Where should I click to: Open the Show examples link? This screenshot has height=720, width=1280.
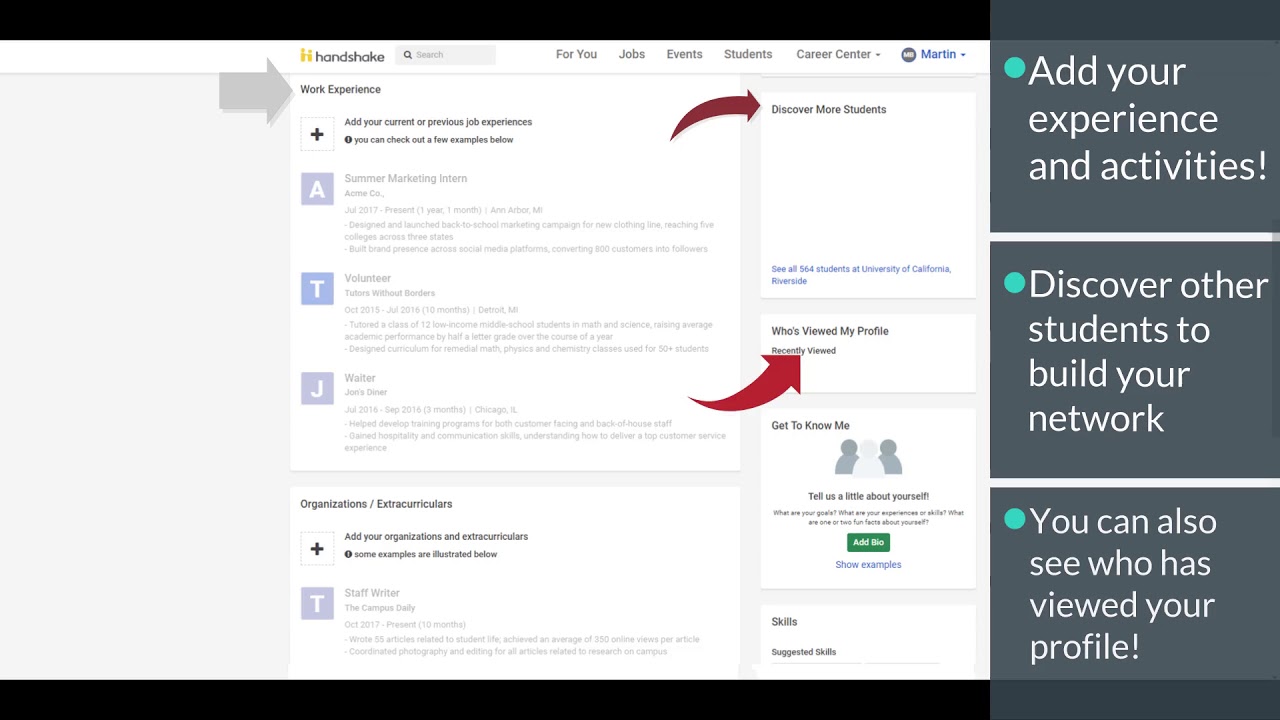click(868, 565)
